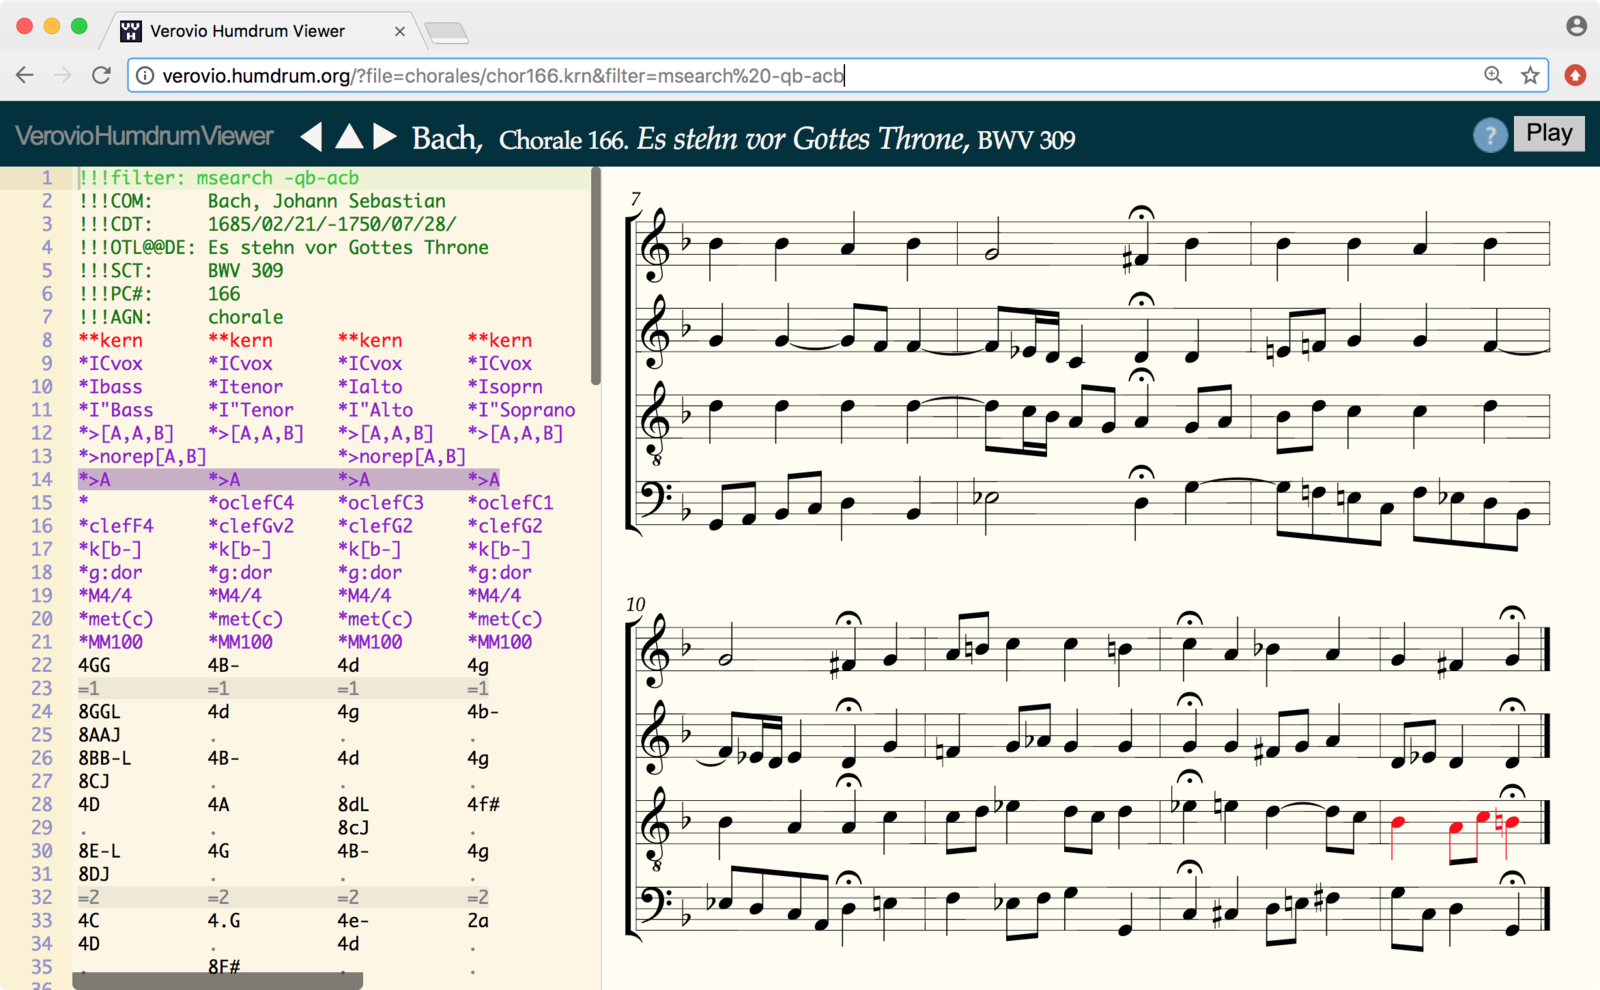
Task: Click the up arrow navigation icon
Action: click(349, 137)
